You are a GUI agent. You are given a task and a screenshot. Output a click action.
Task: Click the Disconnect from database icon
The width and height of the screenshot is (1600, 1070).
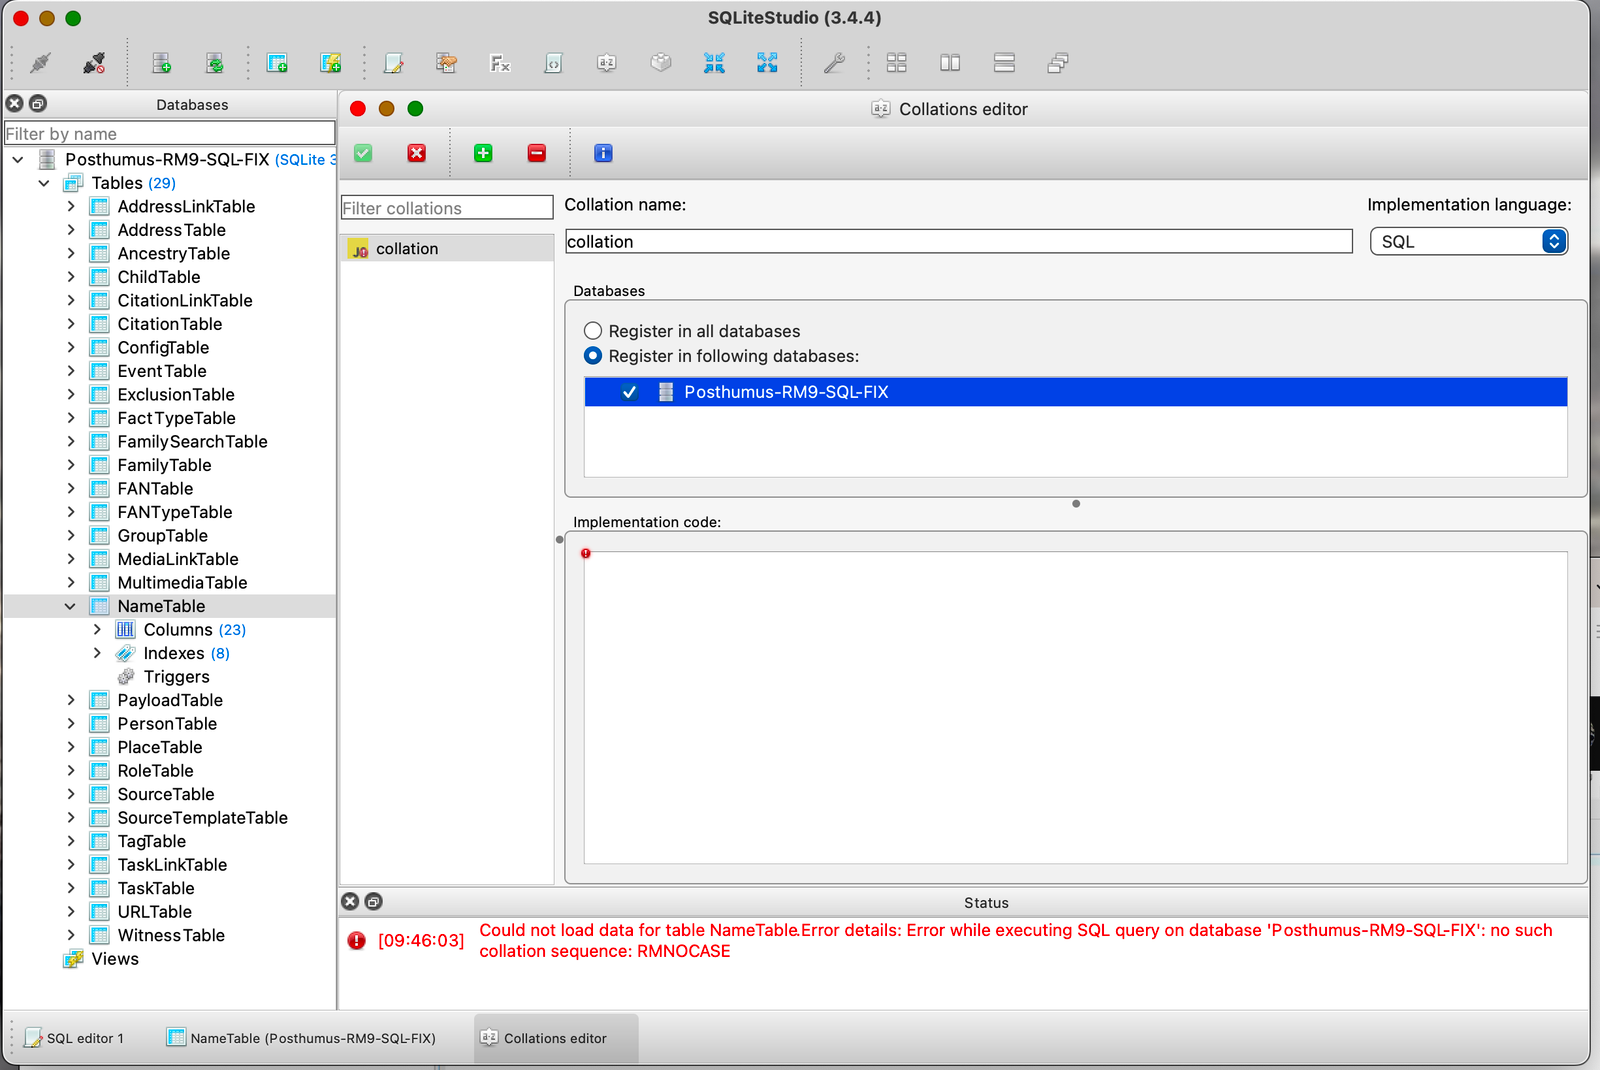[x=94, y=63]
